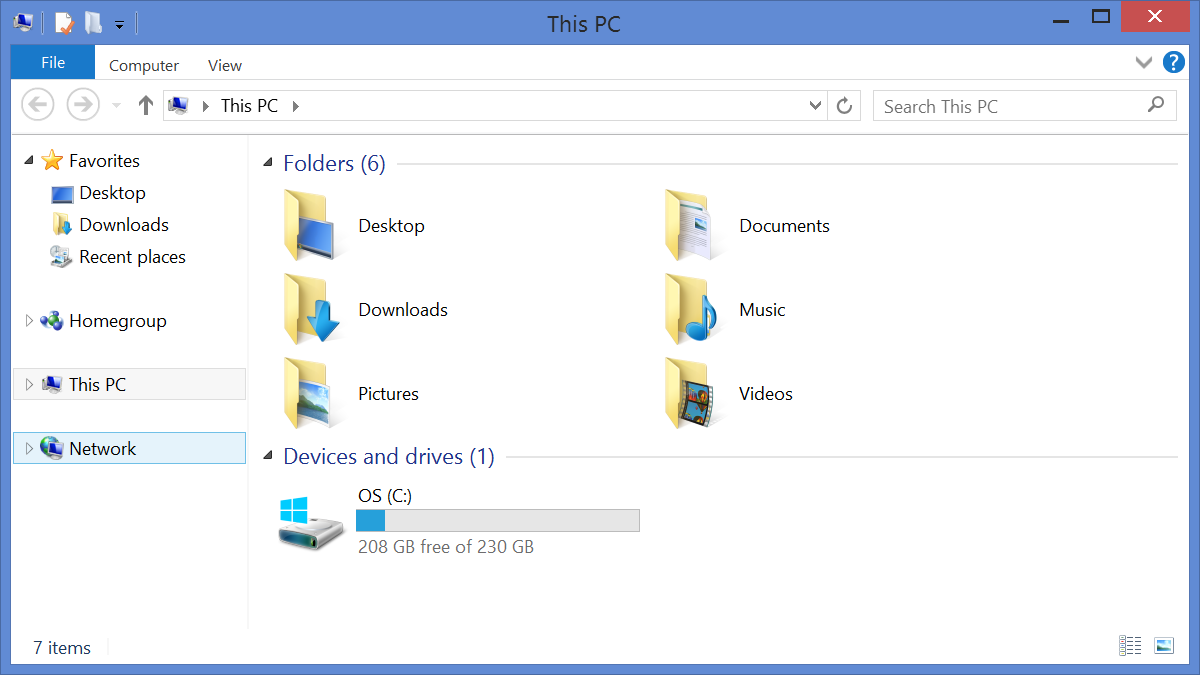Image resolution: width=1200 pixels, height=675 pixels.
Task: Open the Computer ribbon tab
Action: coord(144,65)
